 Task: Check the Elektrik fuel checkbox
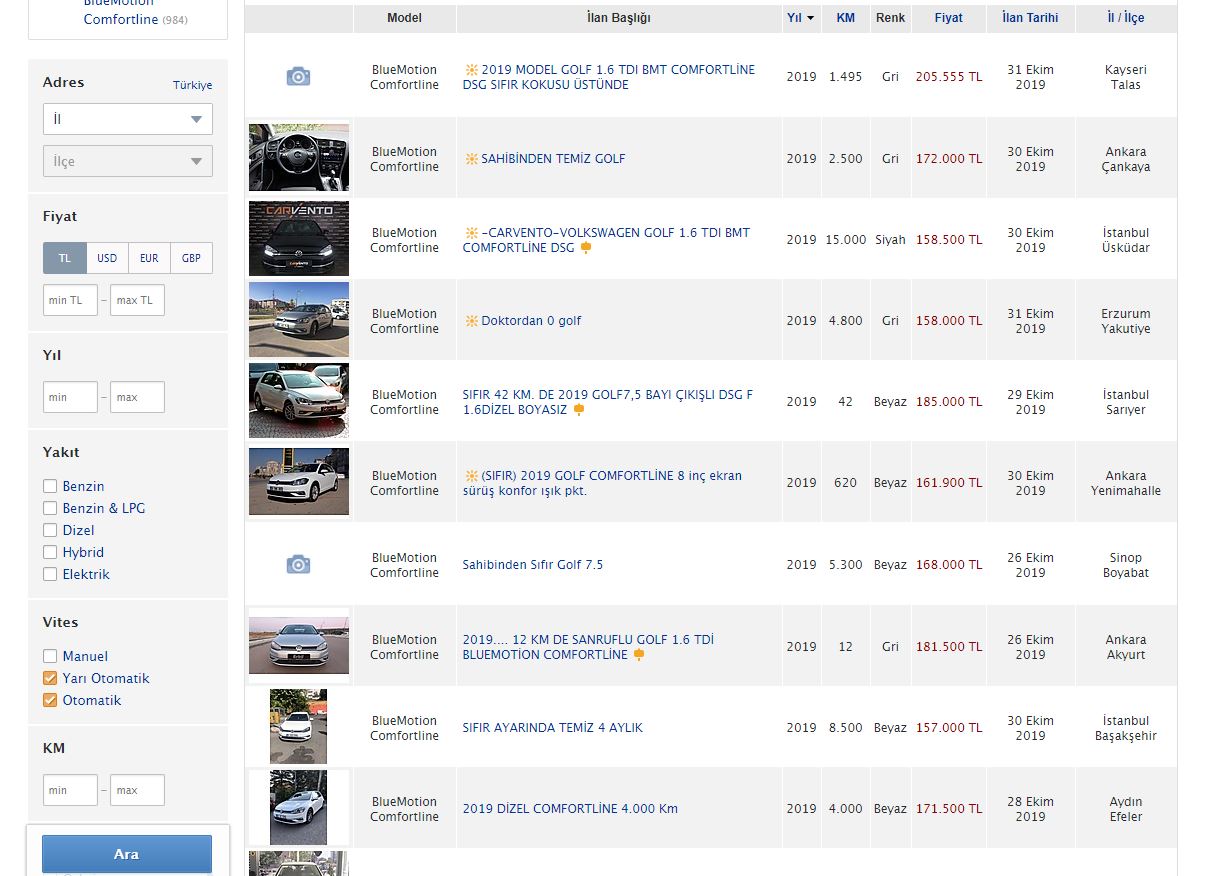coord(50,574)
